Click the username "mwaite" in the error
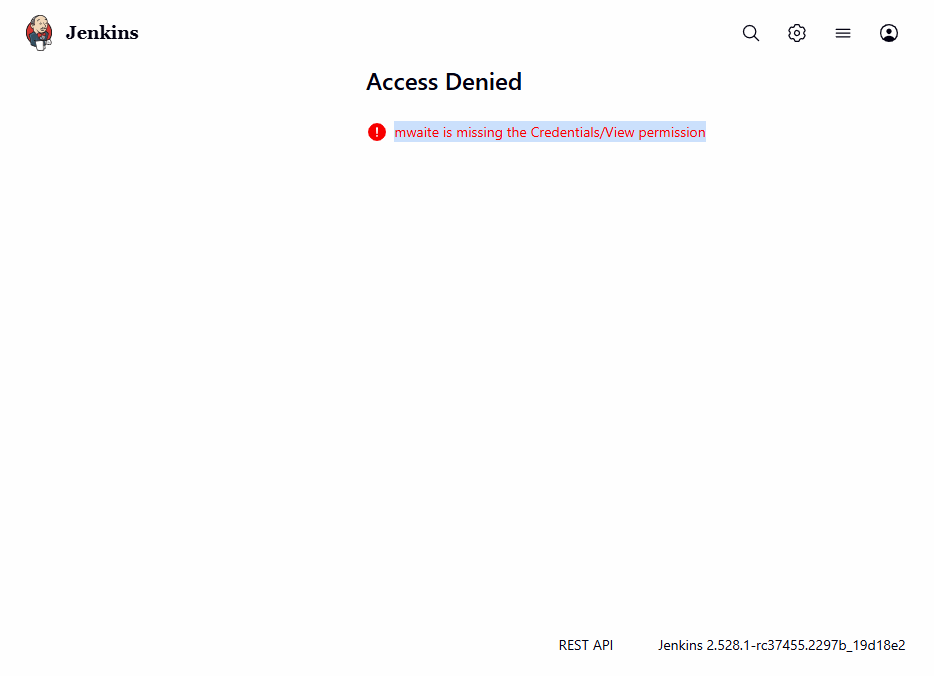This screenshot has width=934, height=676. (x=417, y=132)
